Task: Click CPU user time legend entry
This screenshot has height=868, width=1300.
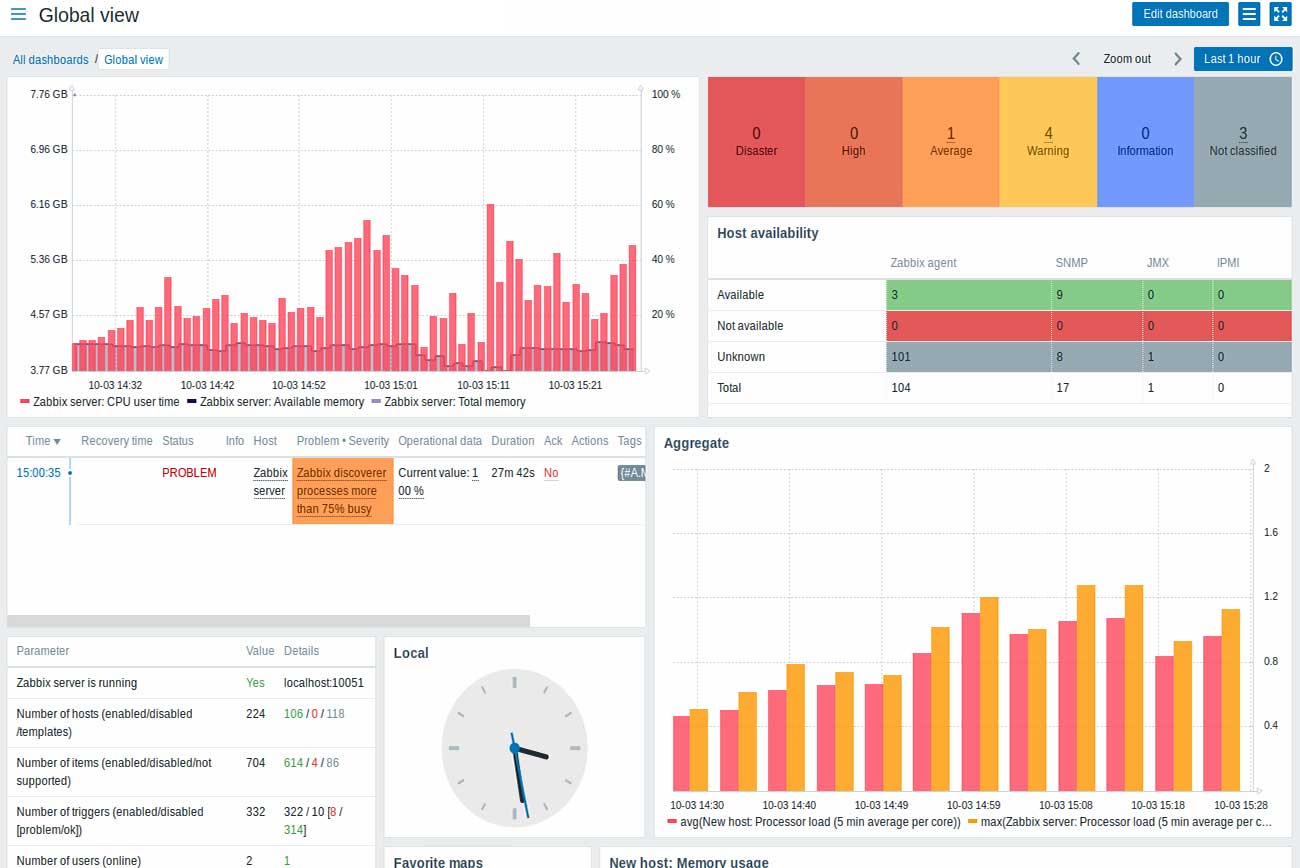Action: tap(99, 402)
